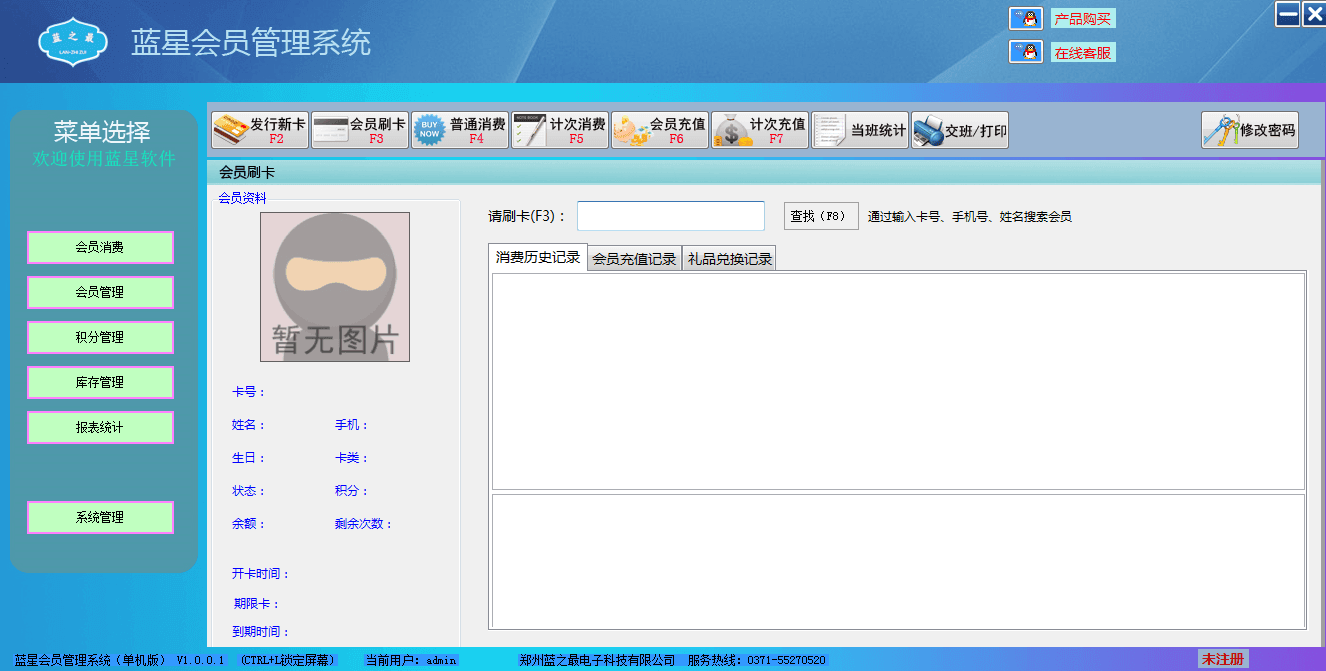
Task: Click the lower record detail list area
Action: (x=898, y=561)
